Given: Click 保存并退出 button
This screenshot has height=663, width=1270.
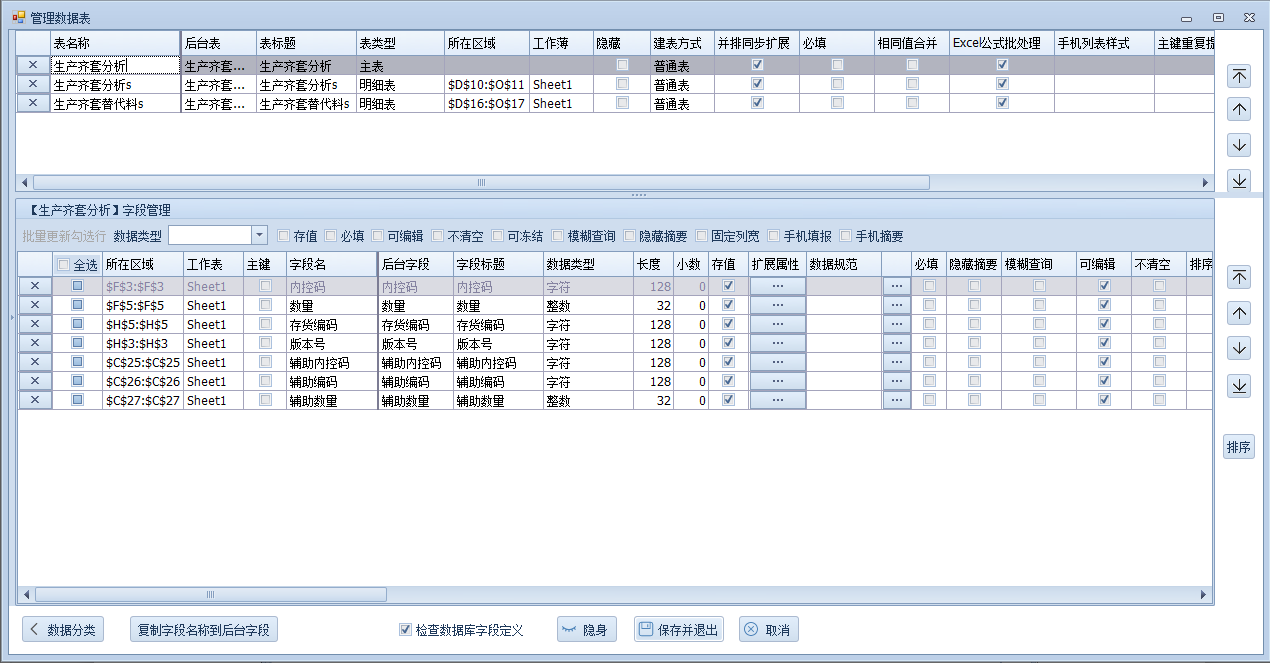Looking at the screenshot, I should [678, 630].
